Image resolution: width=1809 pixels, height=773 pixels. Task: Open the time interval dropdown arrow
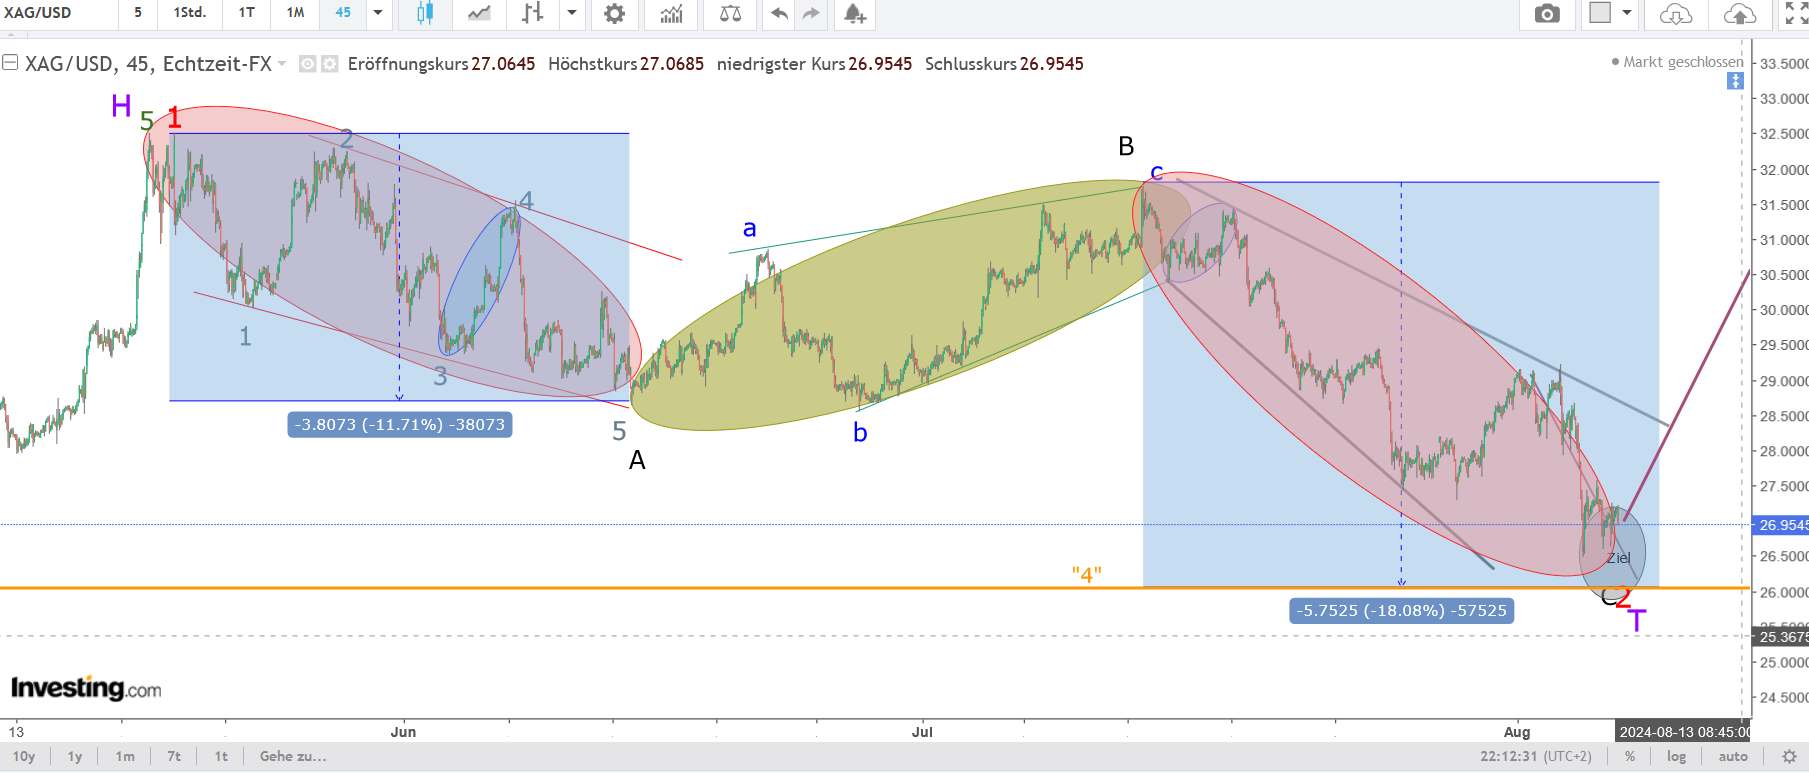point(378,13)
